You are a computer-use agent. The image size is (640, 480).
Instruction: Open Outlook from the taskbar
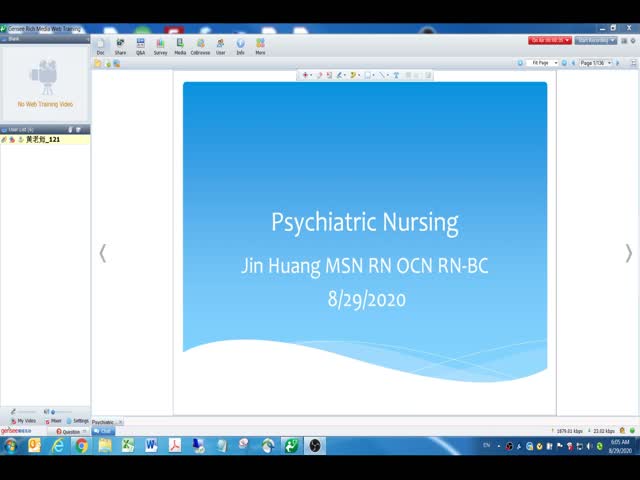point(34,446)
